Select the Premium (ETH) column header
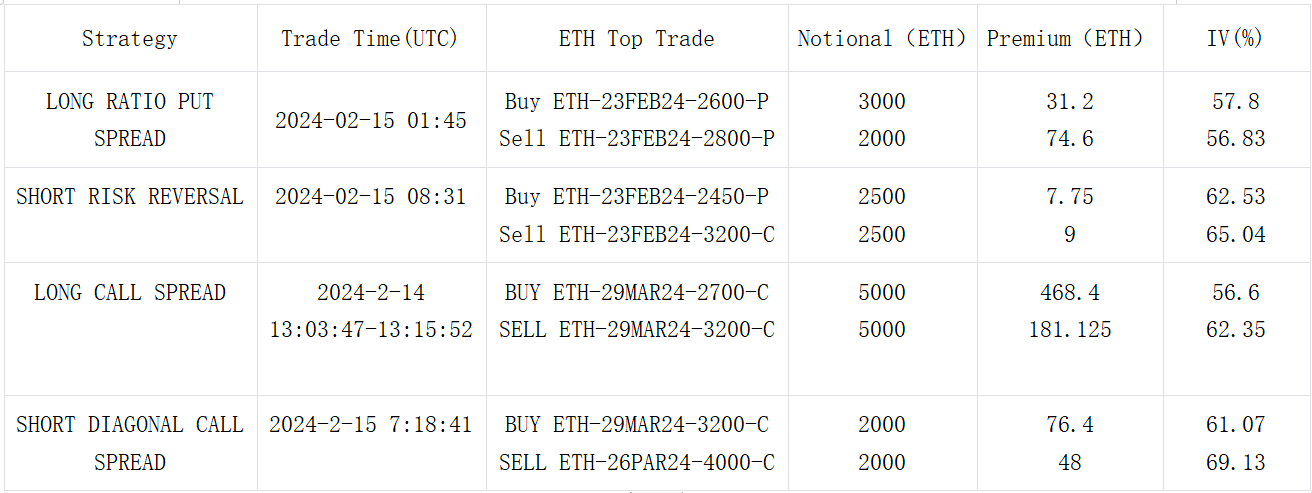 coord(1069,39)
